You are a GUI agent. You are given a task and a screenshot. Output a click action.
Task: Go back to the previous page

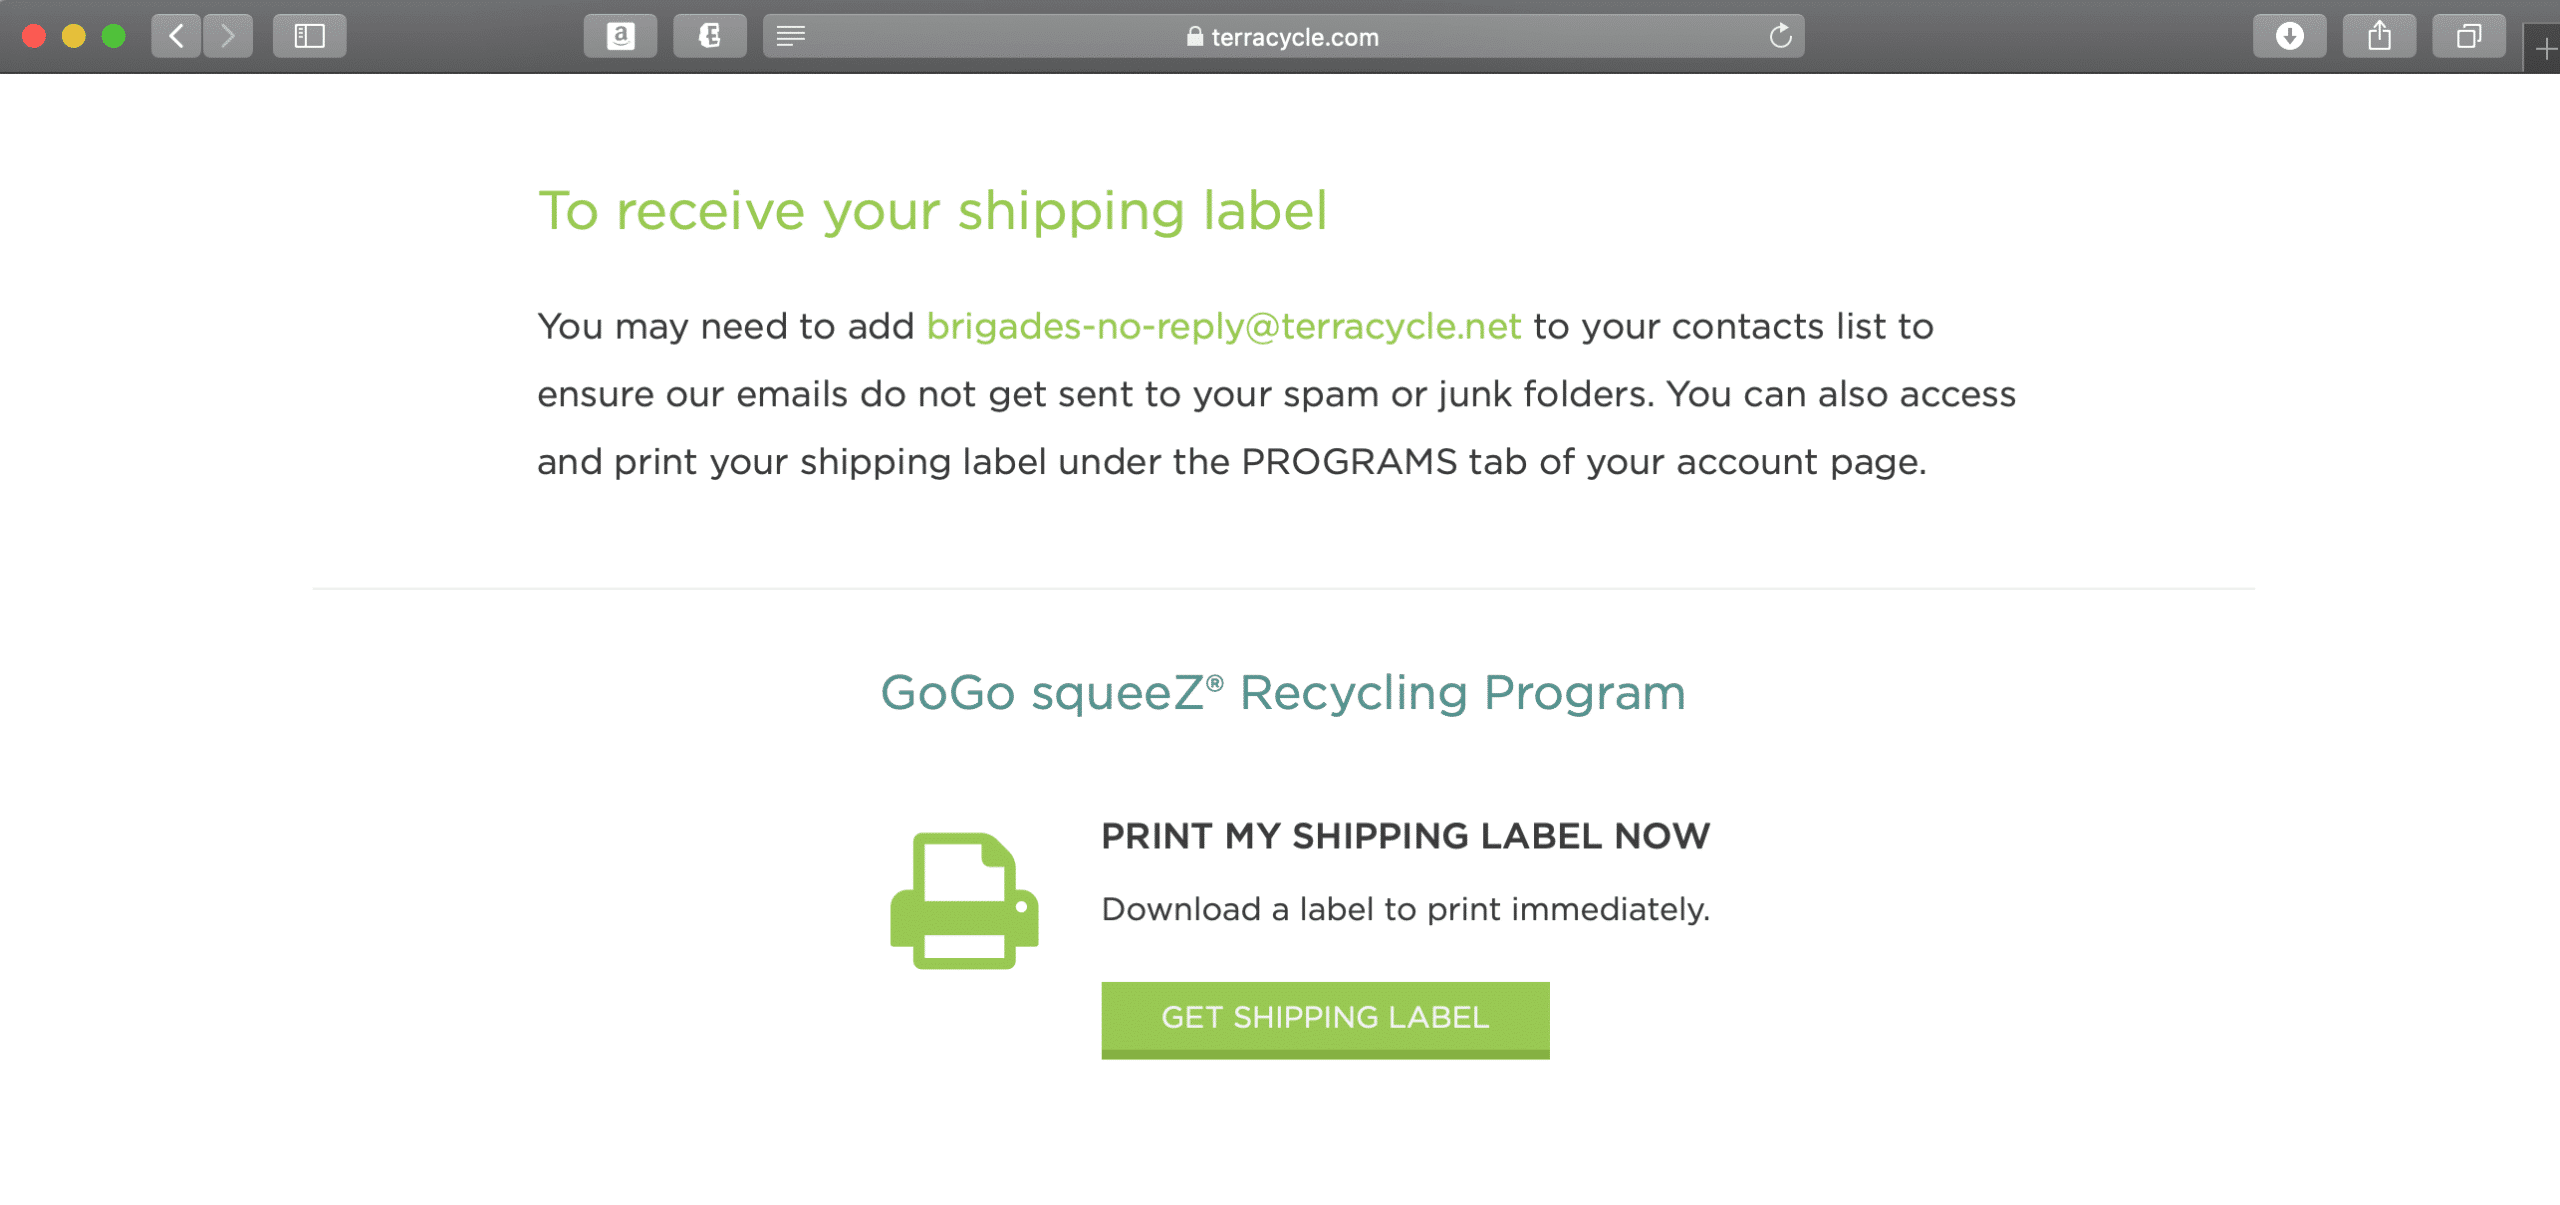[x=176, y=37]
